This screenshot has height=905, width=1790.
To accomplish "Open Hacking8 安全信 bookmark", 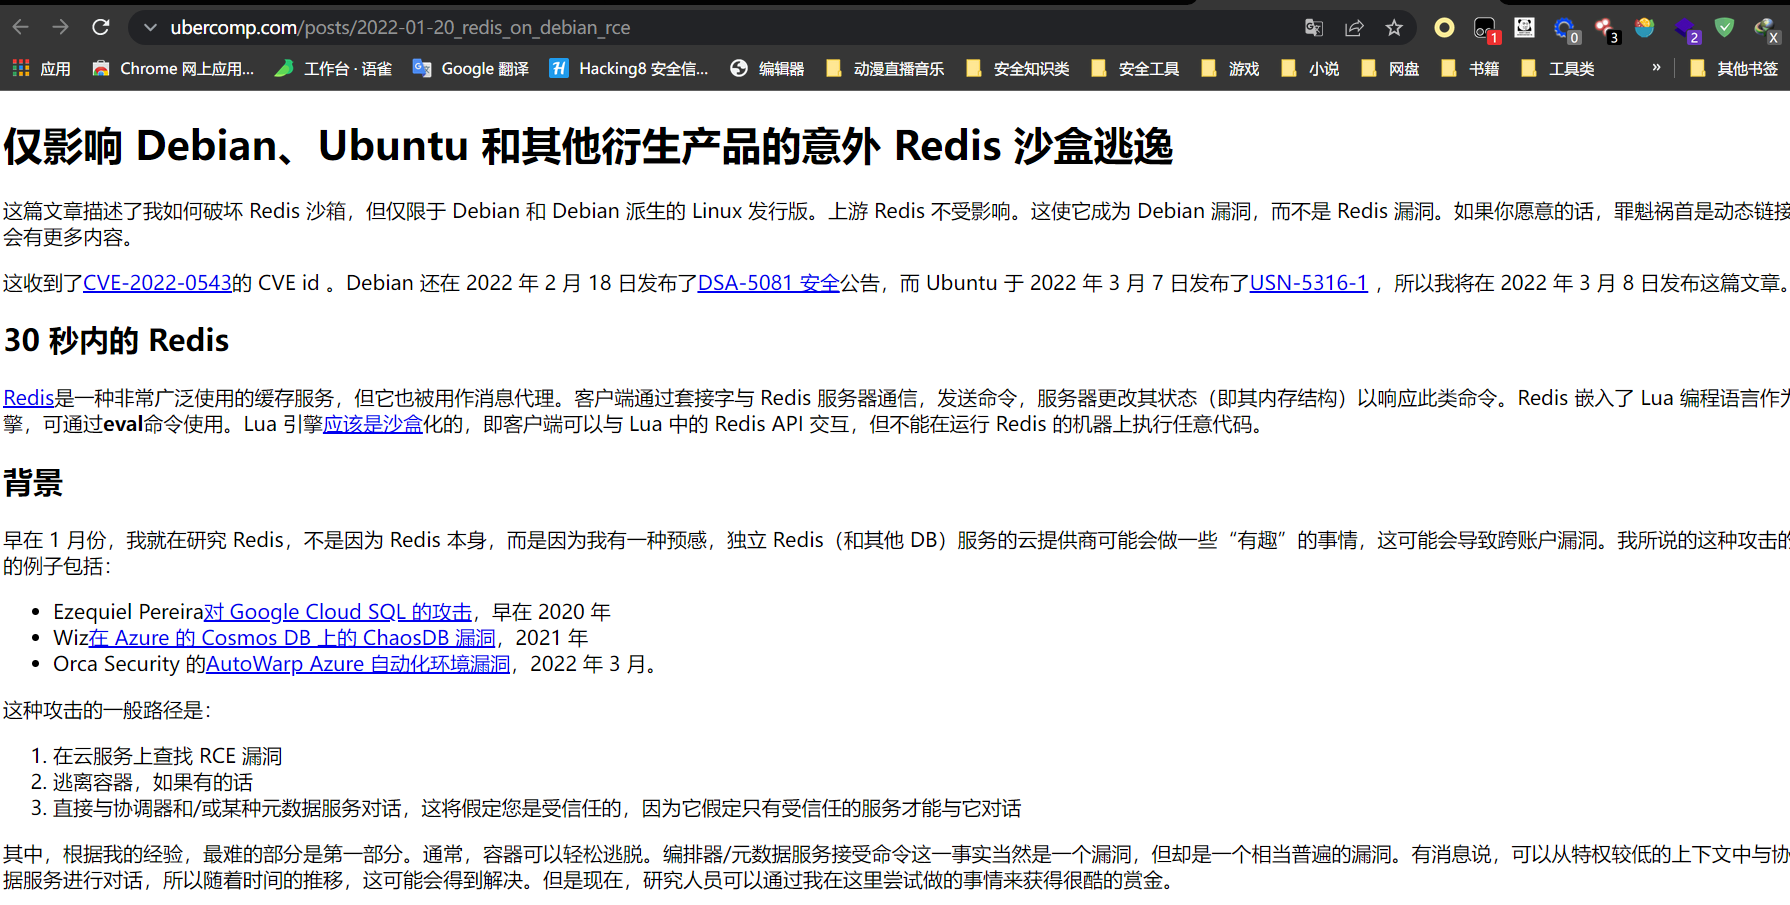I will tap(629, 68).
